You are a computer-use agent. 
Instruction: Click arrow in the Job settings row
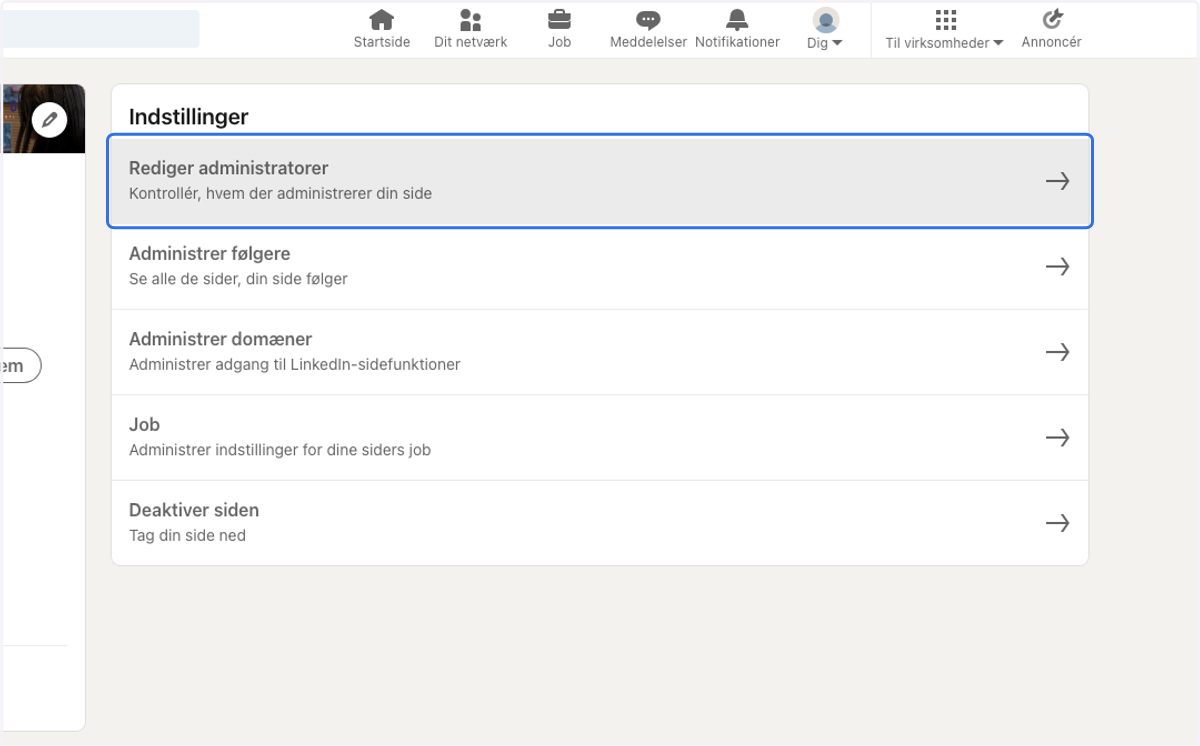point(1057,438)
